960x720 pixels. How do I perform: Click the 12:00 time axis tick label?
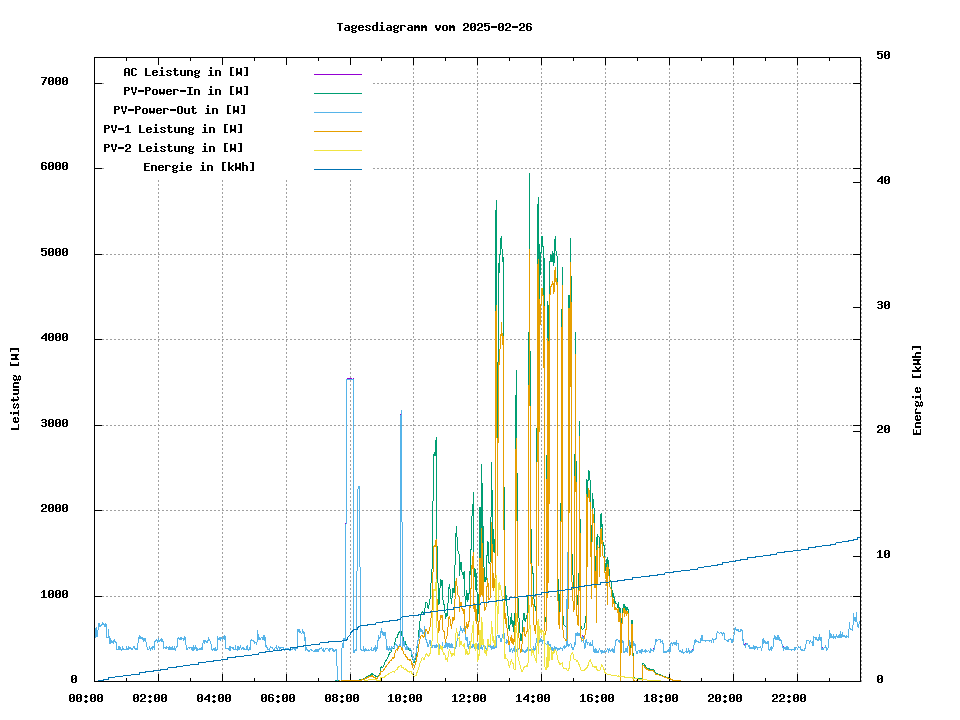[x=470, y=698]
